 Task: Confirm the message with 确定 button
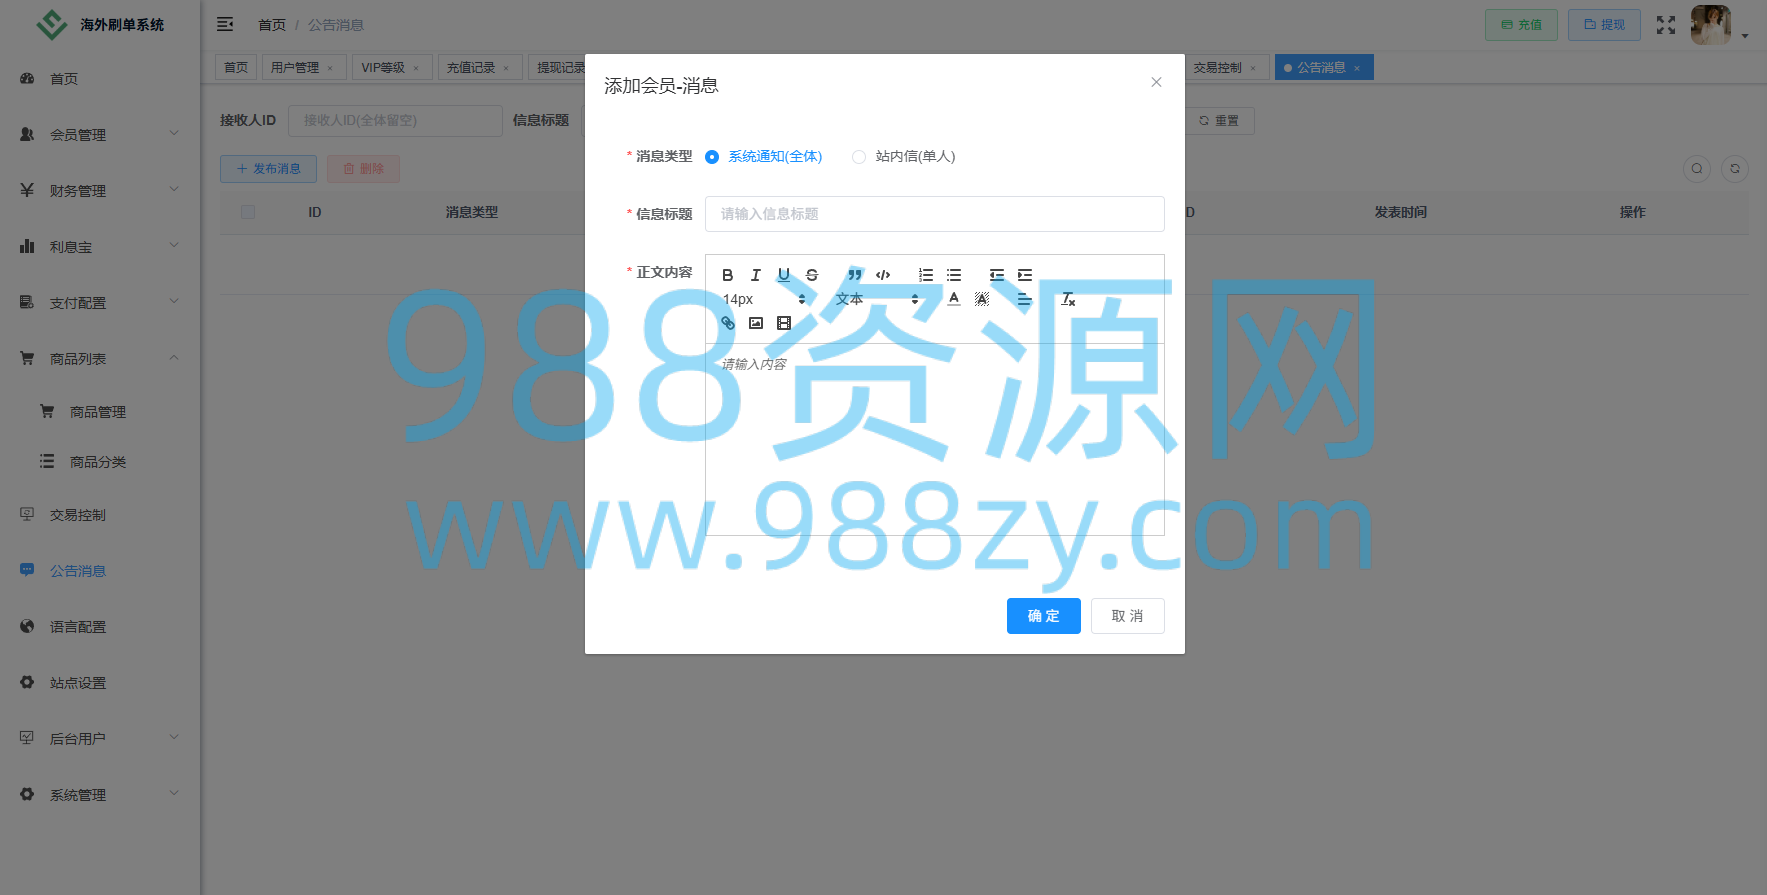pos(1043,616)
